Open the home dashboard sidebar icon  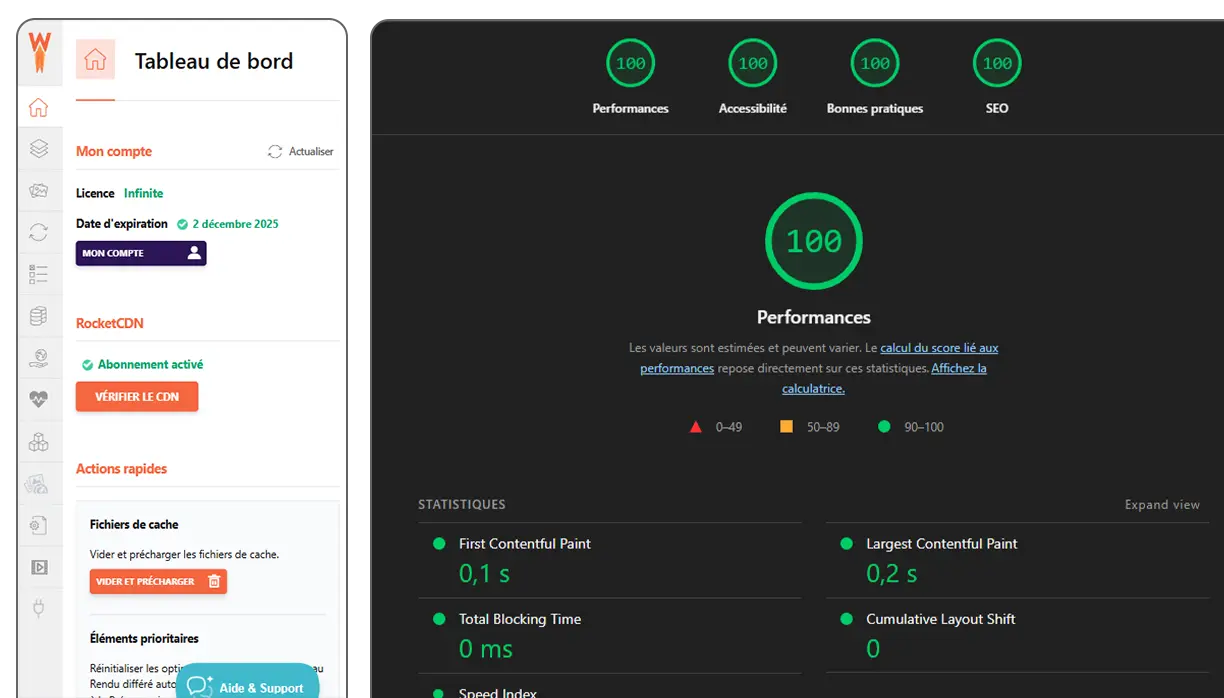[38, 107]
